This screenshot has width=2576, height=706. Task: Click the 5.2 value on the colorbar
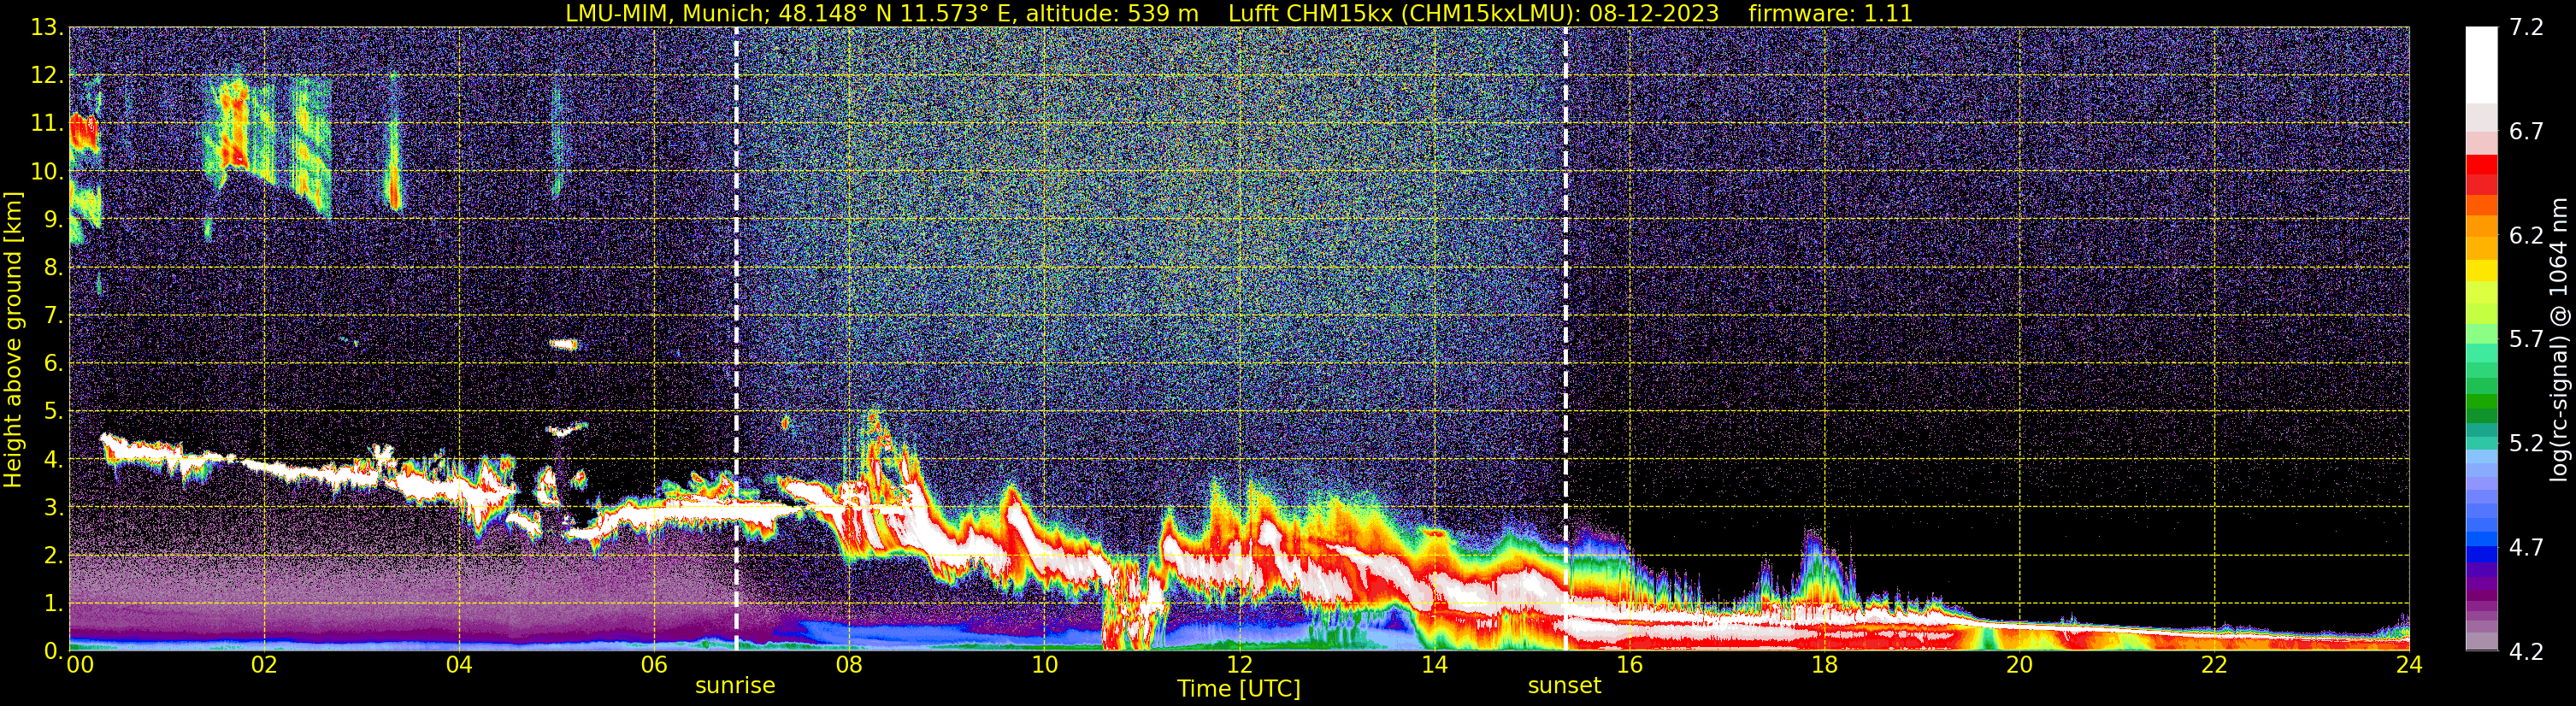[x=2526, y=444]
